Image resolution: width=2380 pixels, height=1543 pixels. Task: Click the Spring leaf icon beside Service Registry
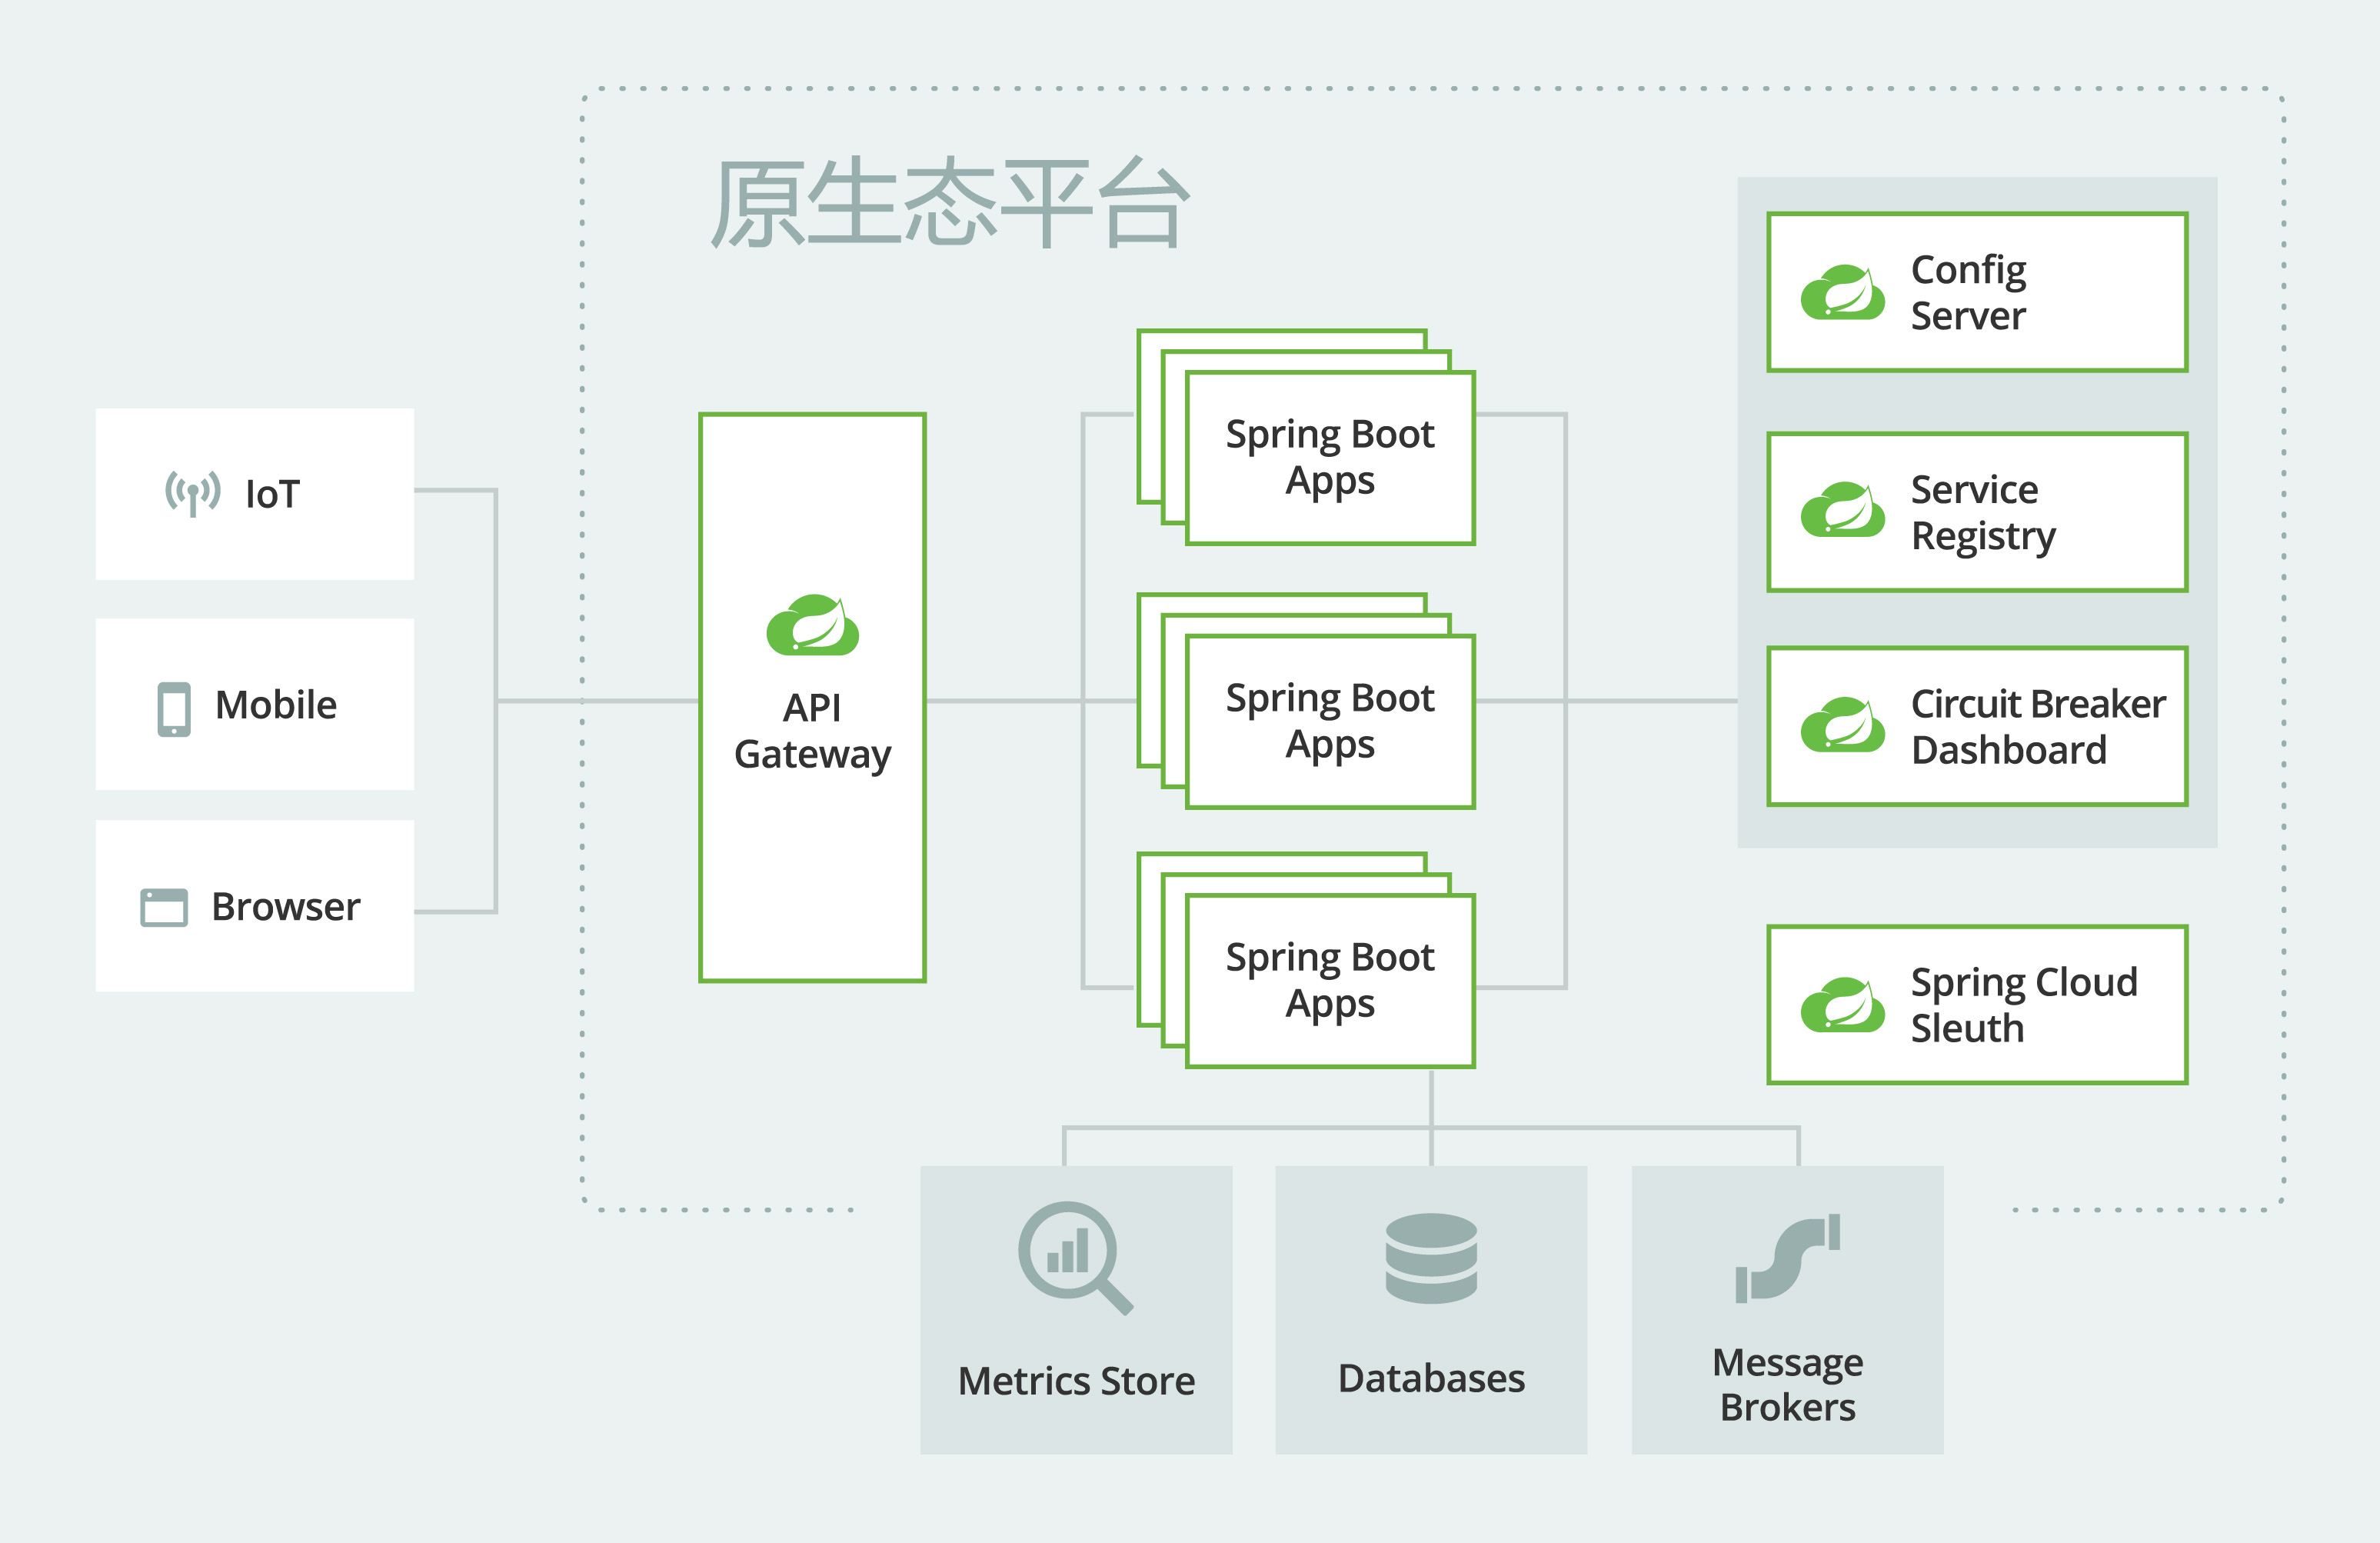tap(1842, 509)
